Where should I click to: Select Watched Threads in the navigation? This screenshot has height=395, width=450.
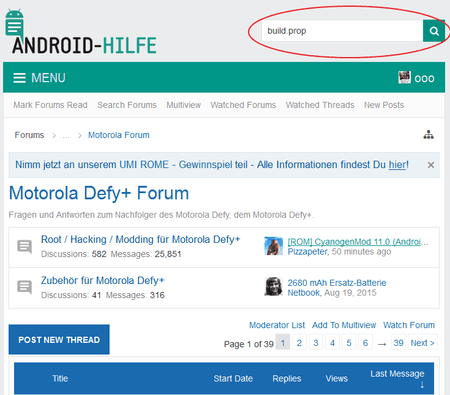pyautogui.click(x=320, y=105)
